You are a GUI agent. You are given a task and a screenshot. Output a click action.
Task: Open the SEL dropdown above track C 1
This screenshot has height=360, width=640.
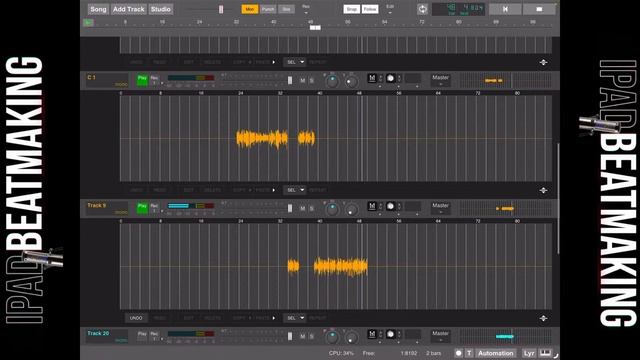[295, 62]
